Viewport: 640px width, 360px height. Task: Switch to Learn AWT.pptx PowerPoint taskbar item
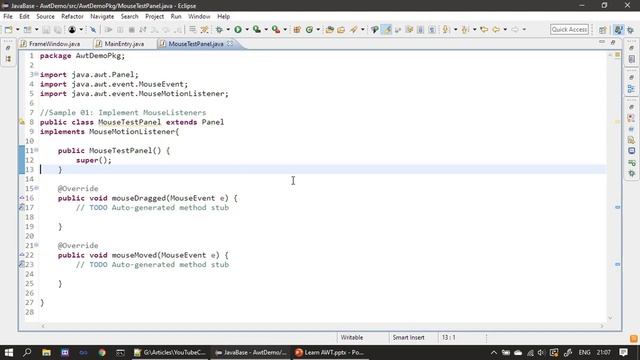click(330, 352)
